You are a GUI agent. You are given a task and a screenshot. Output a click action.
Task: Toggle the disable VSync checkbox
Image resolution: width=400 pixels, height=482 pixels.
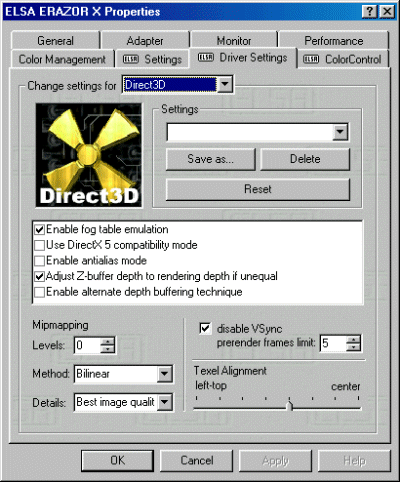pyautogui.click(x=205, y=329)
